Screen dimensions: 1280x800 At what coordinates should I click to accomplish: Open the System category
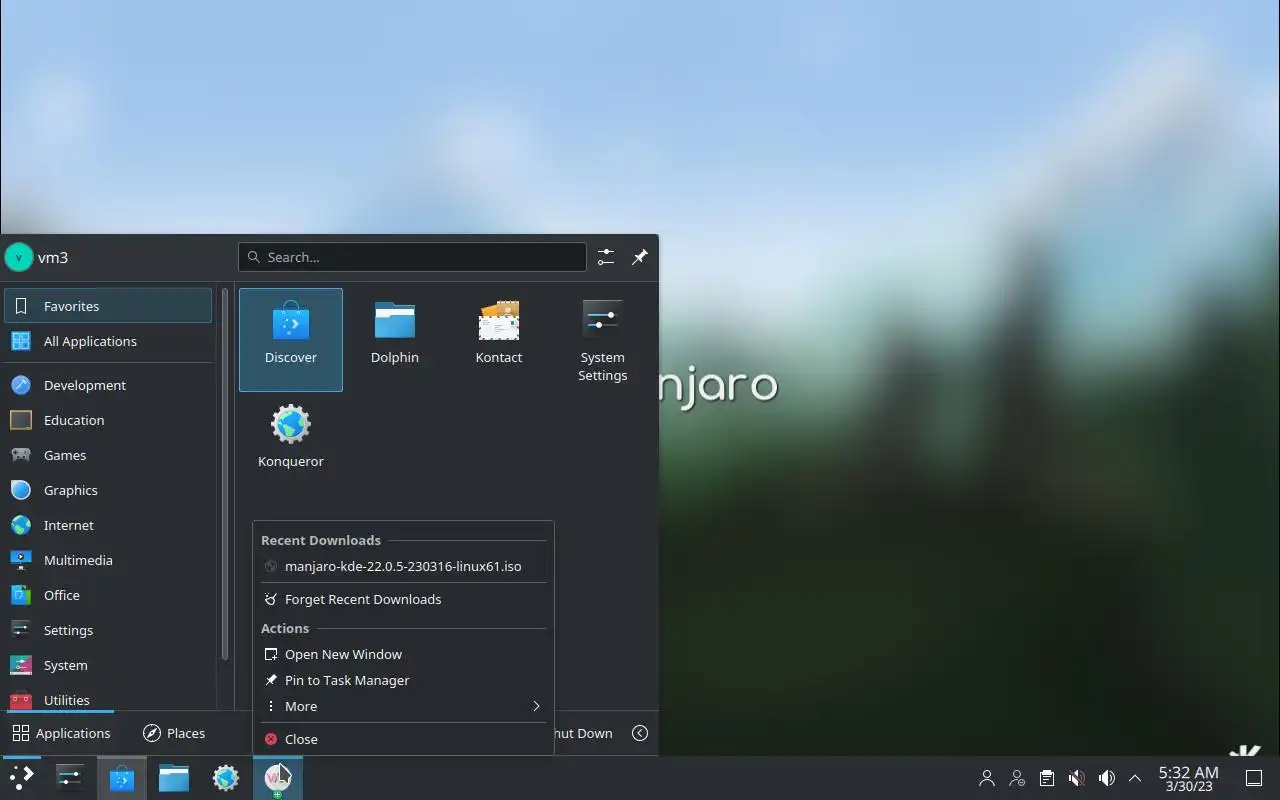coord(108,665)
